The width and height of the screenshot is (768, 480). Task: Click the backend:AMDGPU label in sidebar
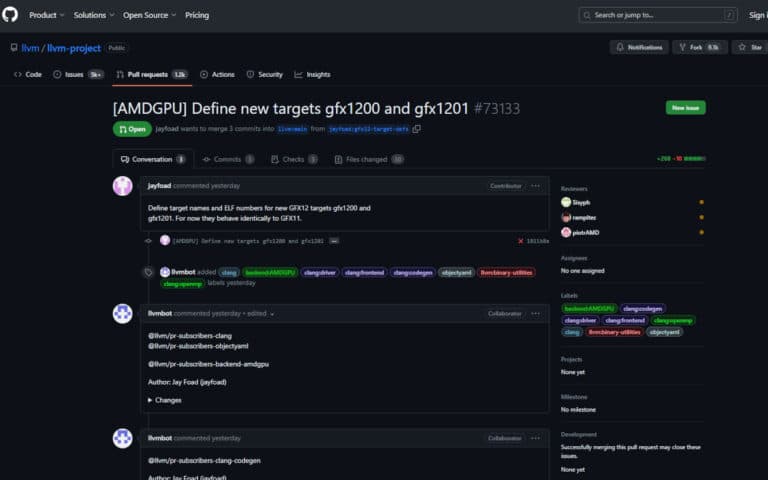coord(589,309)
